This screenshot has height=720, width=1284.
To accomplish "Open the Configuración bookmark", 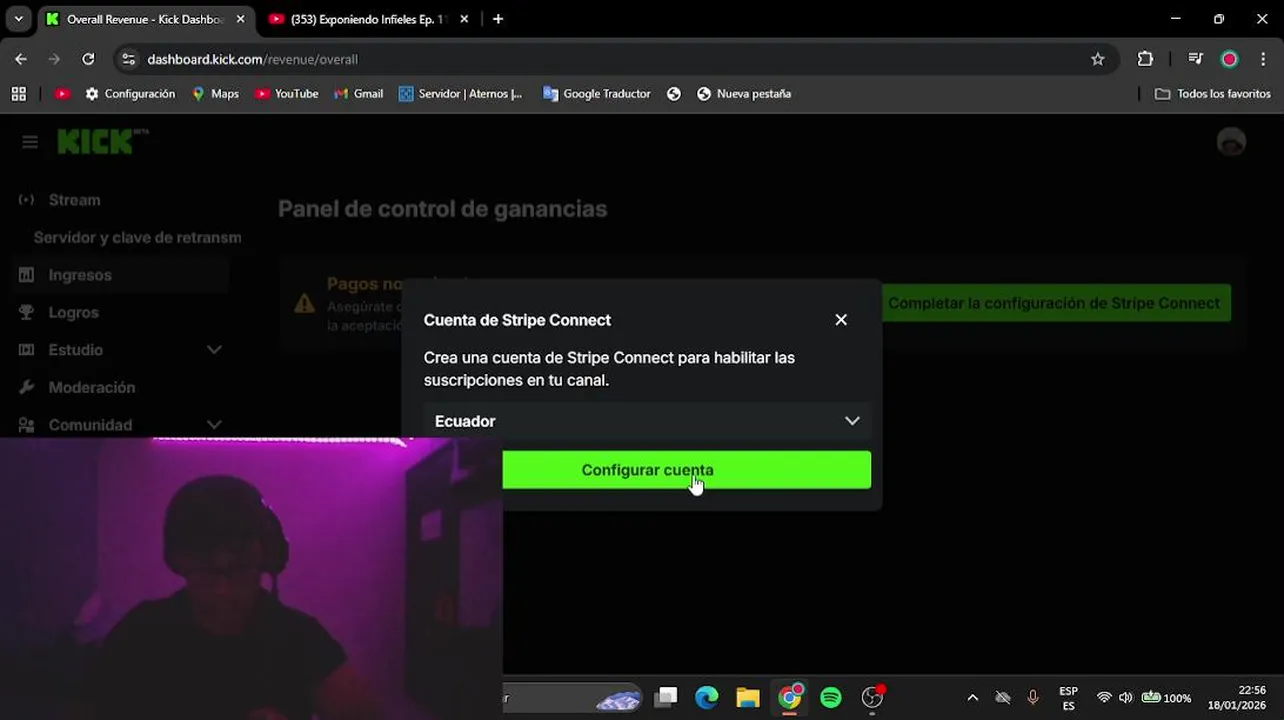I will pos(130,94).
